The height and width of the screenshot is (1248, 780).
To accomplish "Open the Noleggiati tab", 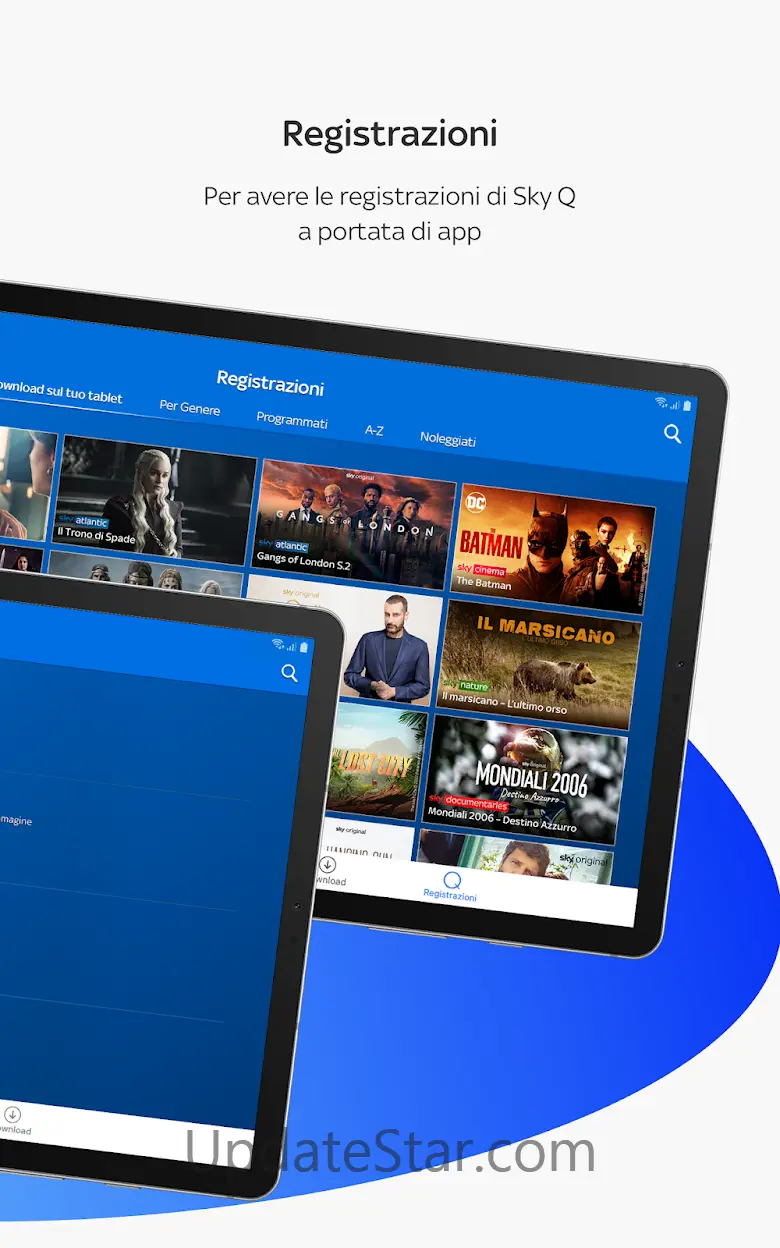I will [x=448, y=439].
